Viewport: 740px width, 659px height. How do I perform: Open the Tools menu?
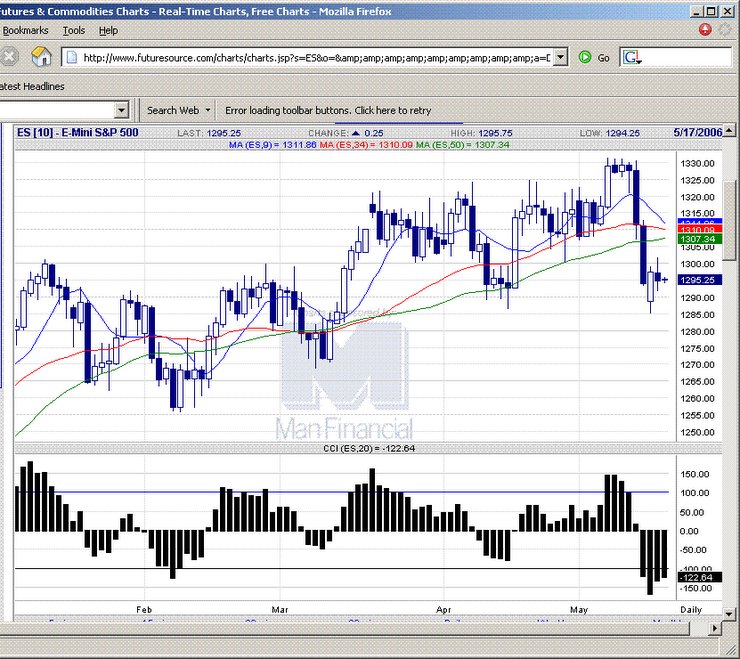tap(74, 30)
